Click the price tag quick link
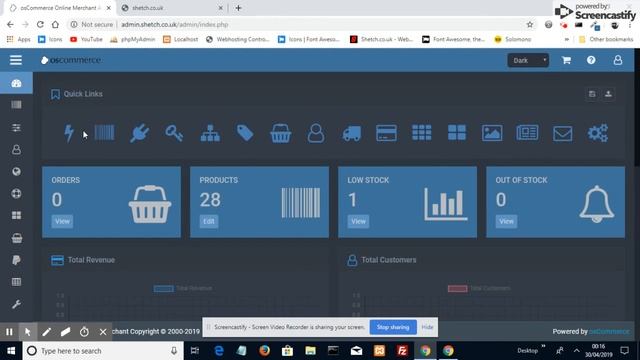Image resolution: width=640 pixels, height=360 pixels. pos(245,133)
